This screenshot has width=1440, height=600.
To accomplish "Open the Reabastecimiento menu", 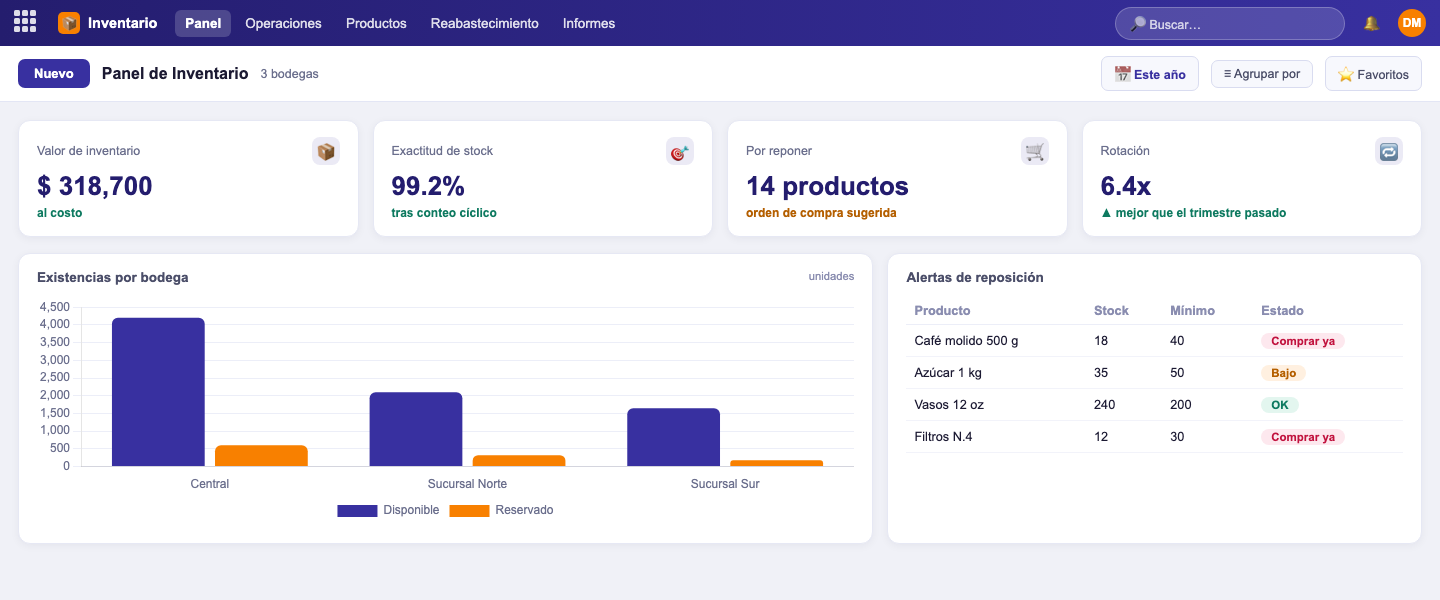I will click(485, 23).
